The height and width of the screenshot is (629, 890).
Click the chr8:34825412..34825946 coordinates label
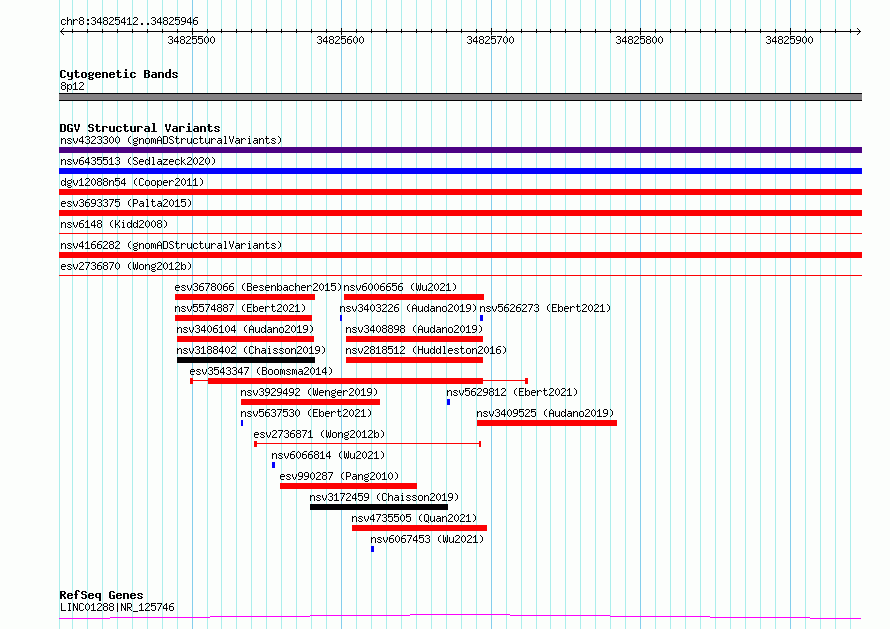[129, 22]
